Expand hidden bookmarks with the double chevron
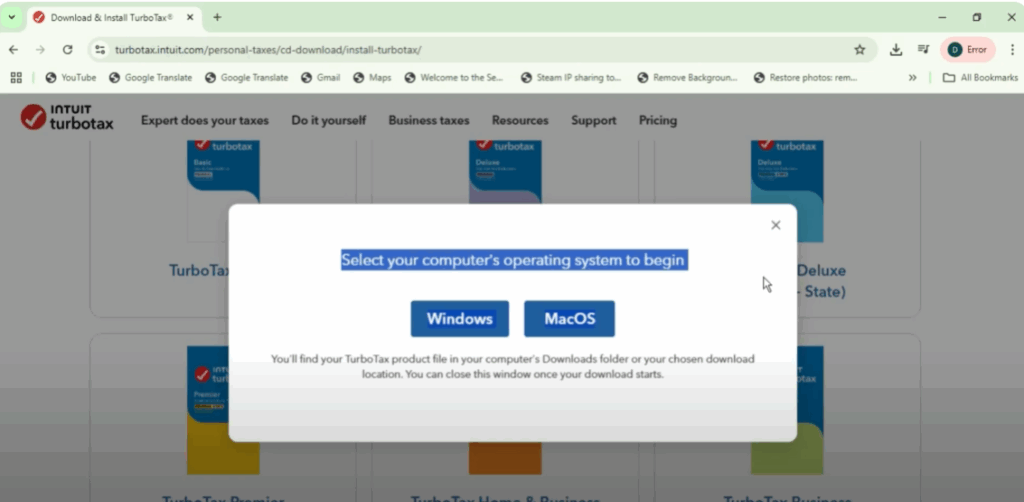 click(x=912, y=77)
